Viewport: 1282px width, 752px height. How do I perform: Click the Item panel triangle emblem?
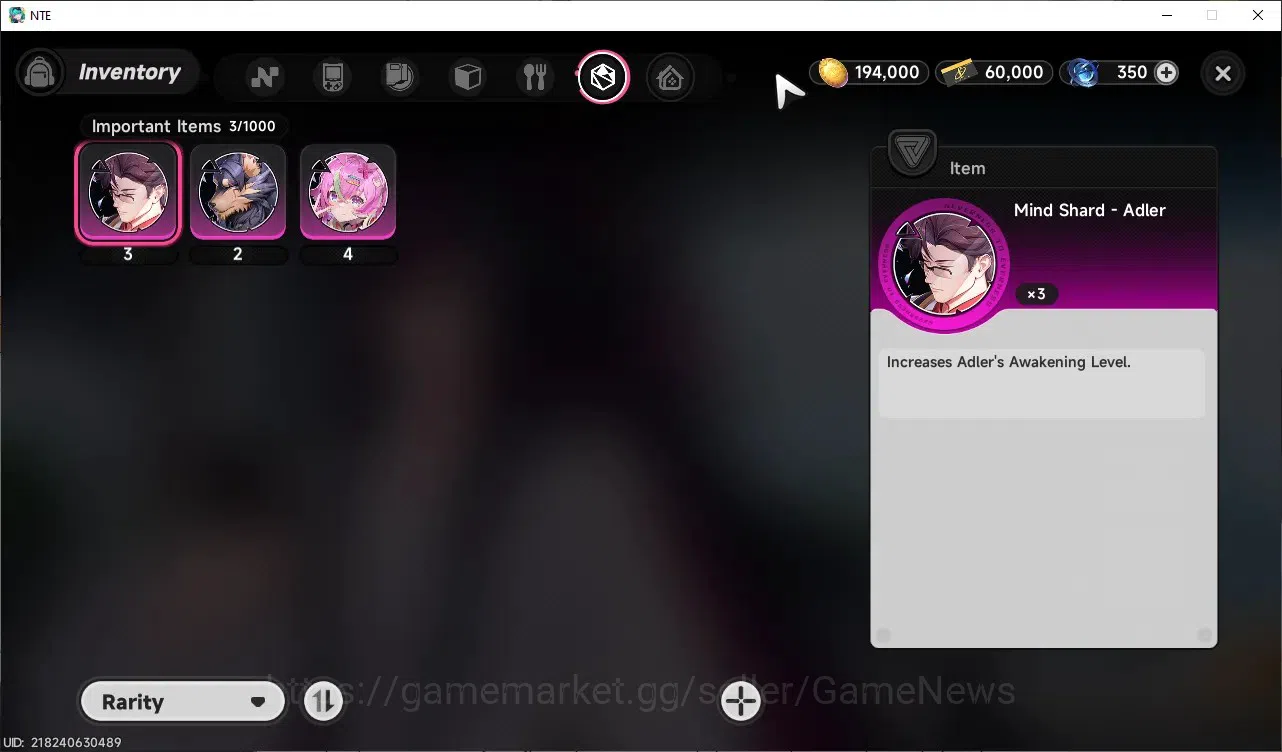point(912,154)
